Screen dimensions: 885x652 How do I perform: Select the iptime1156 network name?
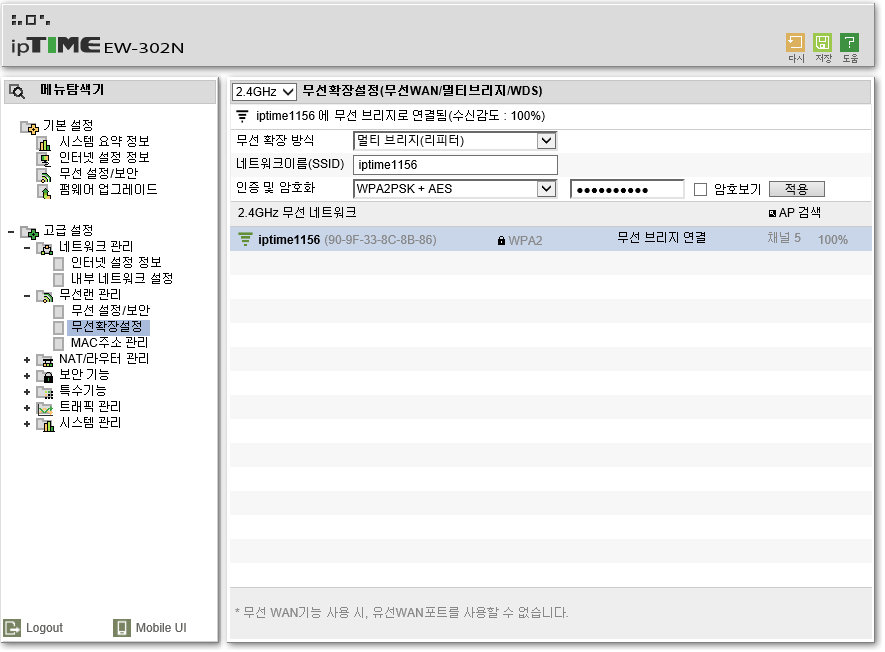point(289,240)
